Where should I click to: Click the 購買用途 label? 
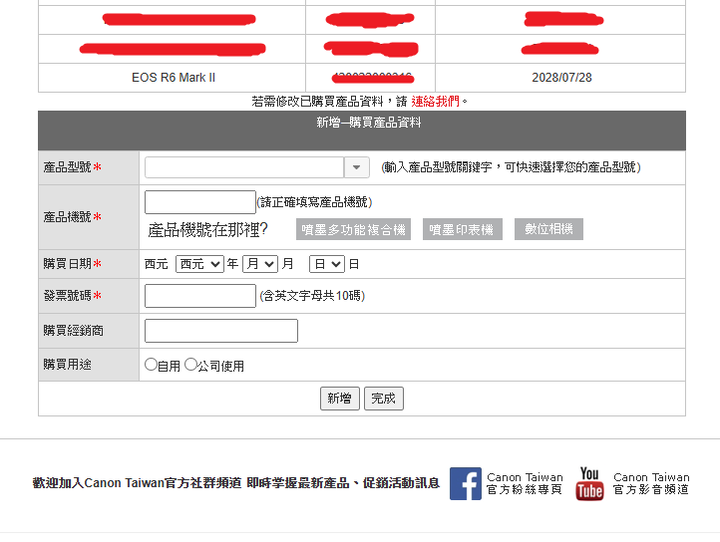click(x=68, y=365)
